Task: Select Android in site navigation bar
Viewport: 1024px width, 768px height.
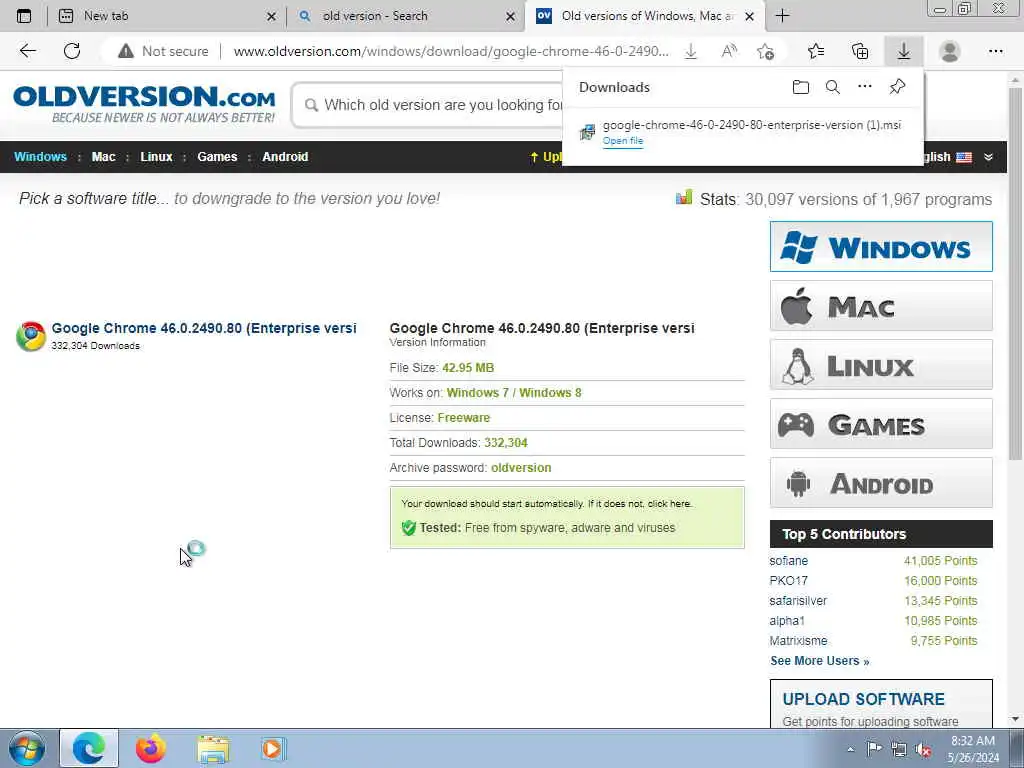Action: pos(285,157)
